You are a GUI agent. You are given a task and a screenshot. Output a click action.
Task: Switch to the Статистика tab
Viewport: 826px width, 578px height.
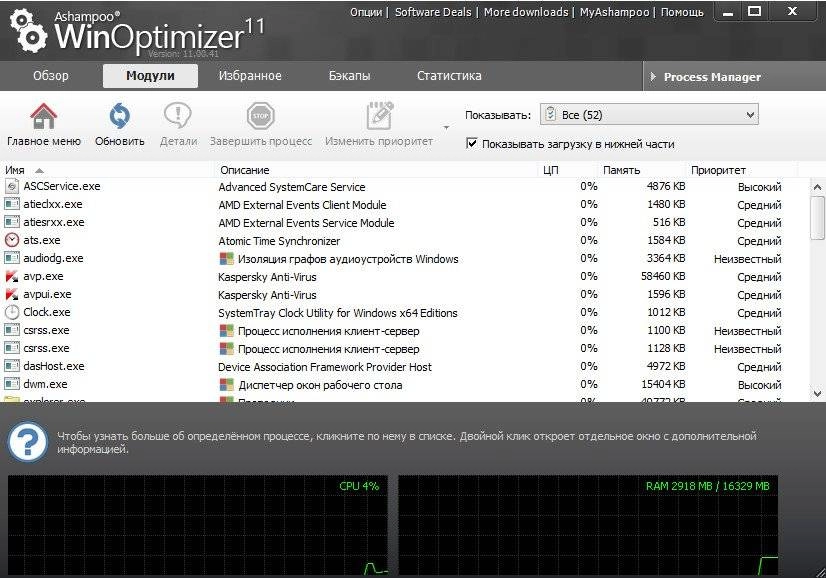449,75
